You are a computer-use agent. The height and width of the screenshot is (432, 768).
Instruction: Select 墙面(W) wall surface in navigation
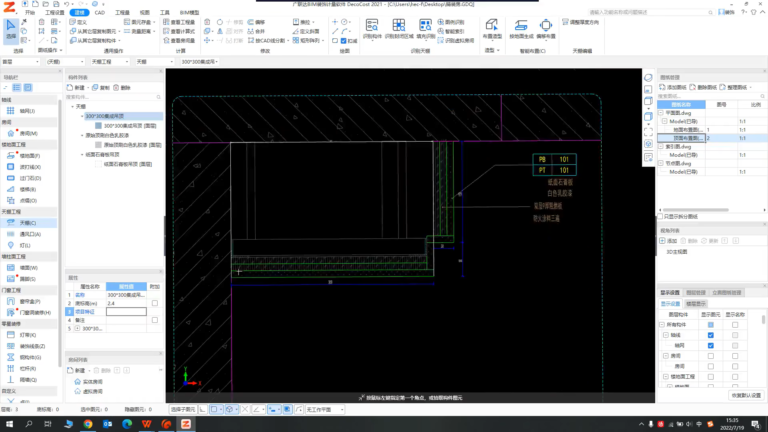click(x=28, y=268)
